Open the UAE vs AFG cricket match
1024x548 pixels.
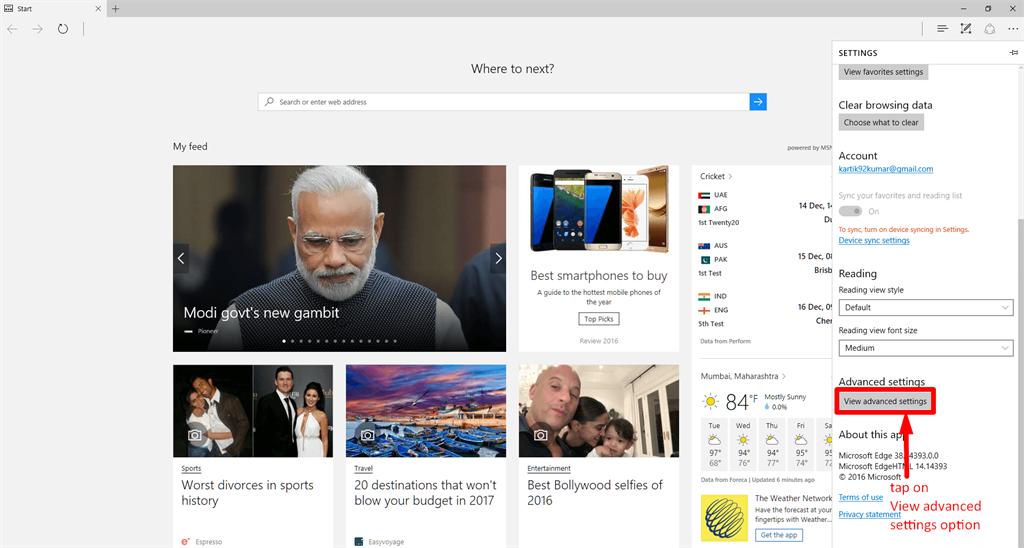point(765,208)
